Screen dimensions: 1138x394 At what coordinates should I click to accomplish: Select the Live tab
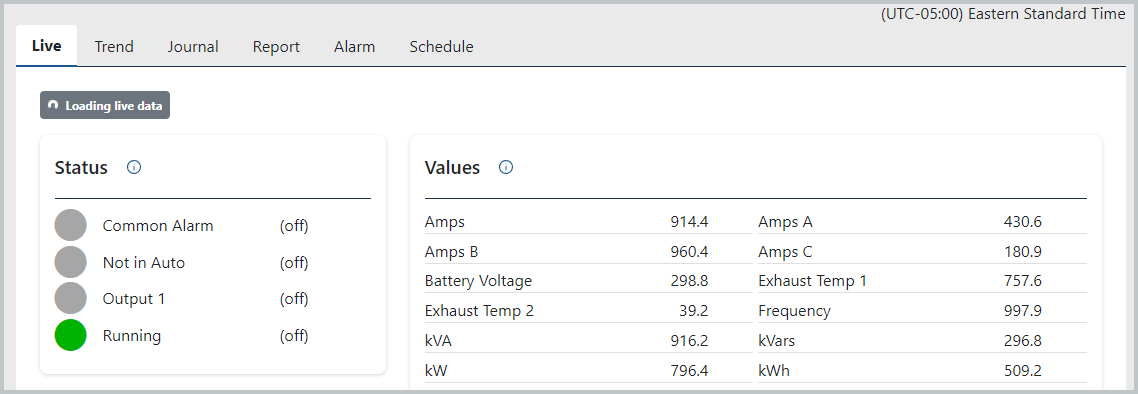46,46
